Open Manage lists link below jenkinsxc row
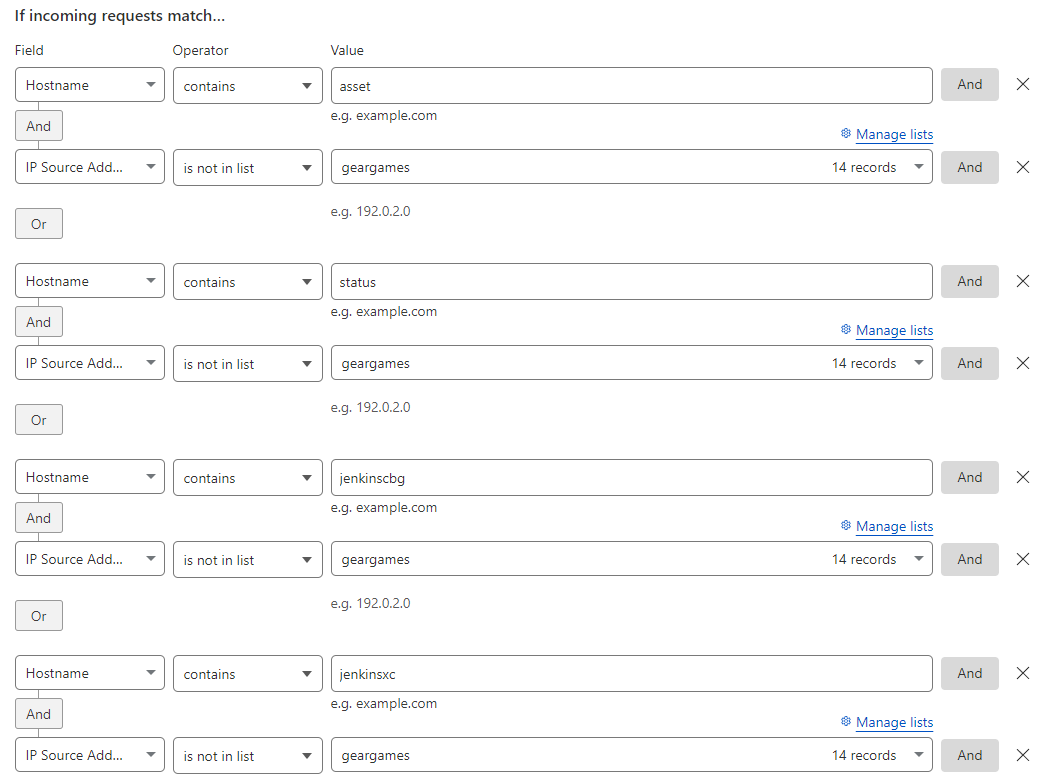Screen dimensions: 1041x783 pyautogui.click(x=894, y=723)
